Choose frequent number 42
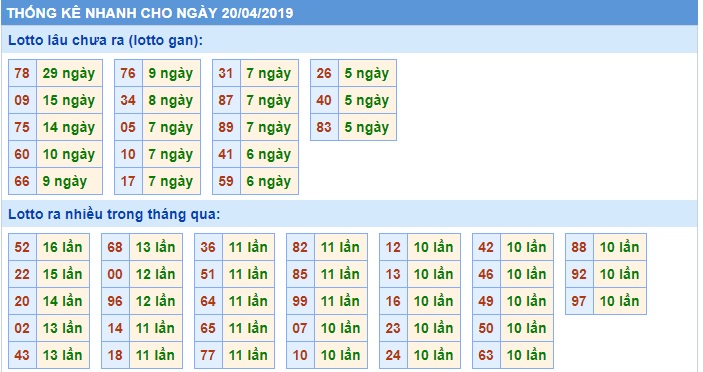Screen dimensions: 703x372 [x=486, y=247]
